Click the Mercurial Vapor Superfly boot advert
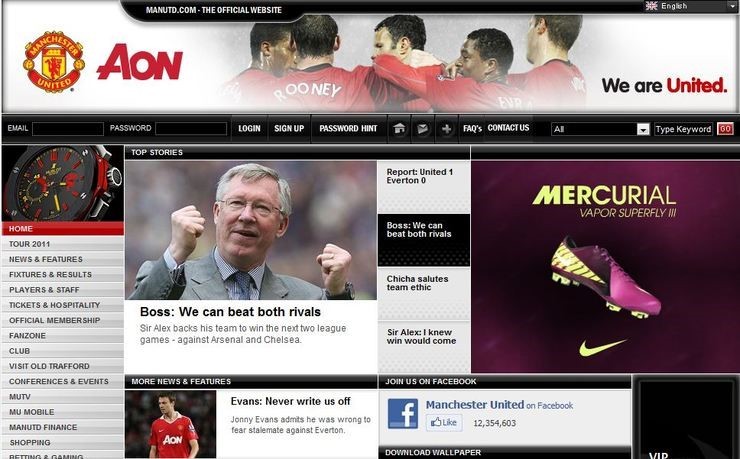 pos(605,267)
